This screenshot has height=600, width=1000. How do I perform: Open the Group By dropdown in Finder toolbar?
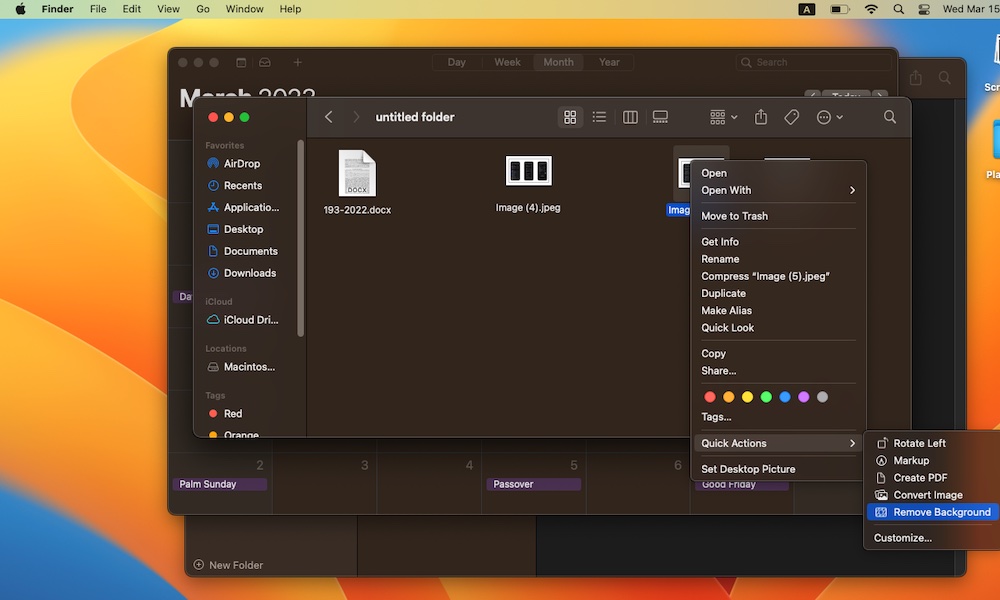723,117
